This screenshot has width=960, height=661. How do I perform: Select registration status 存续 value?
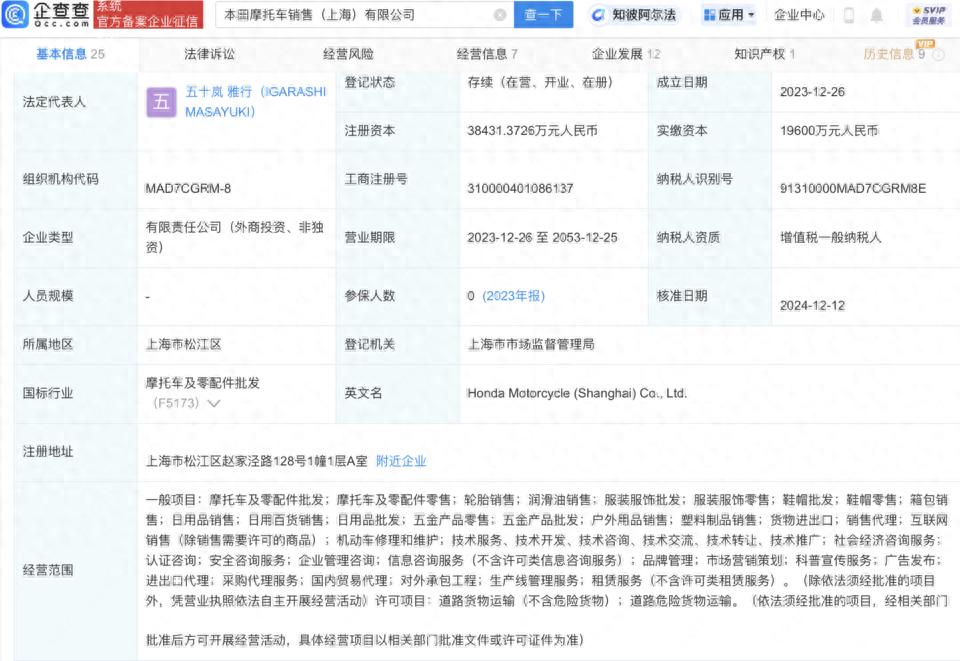tap(540, 83)
